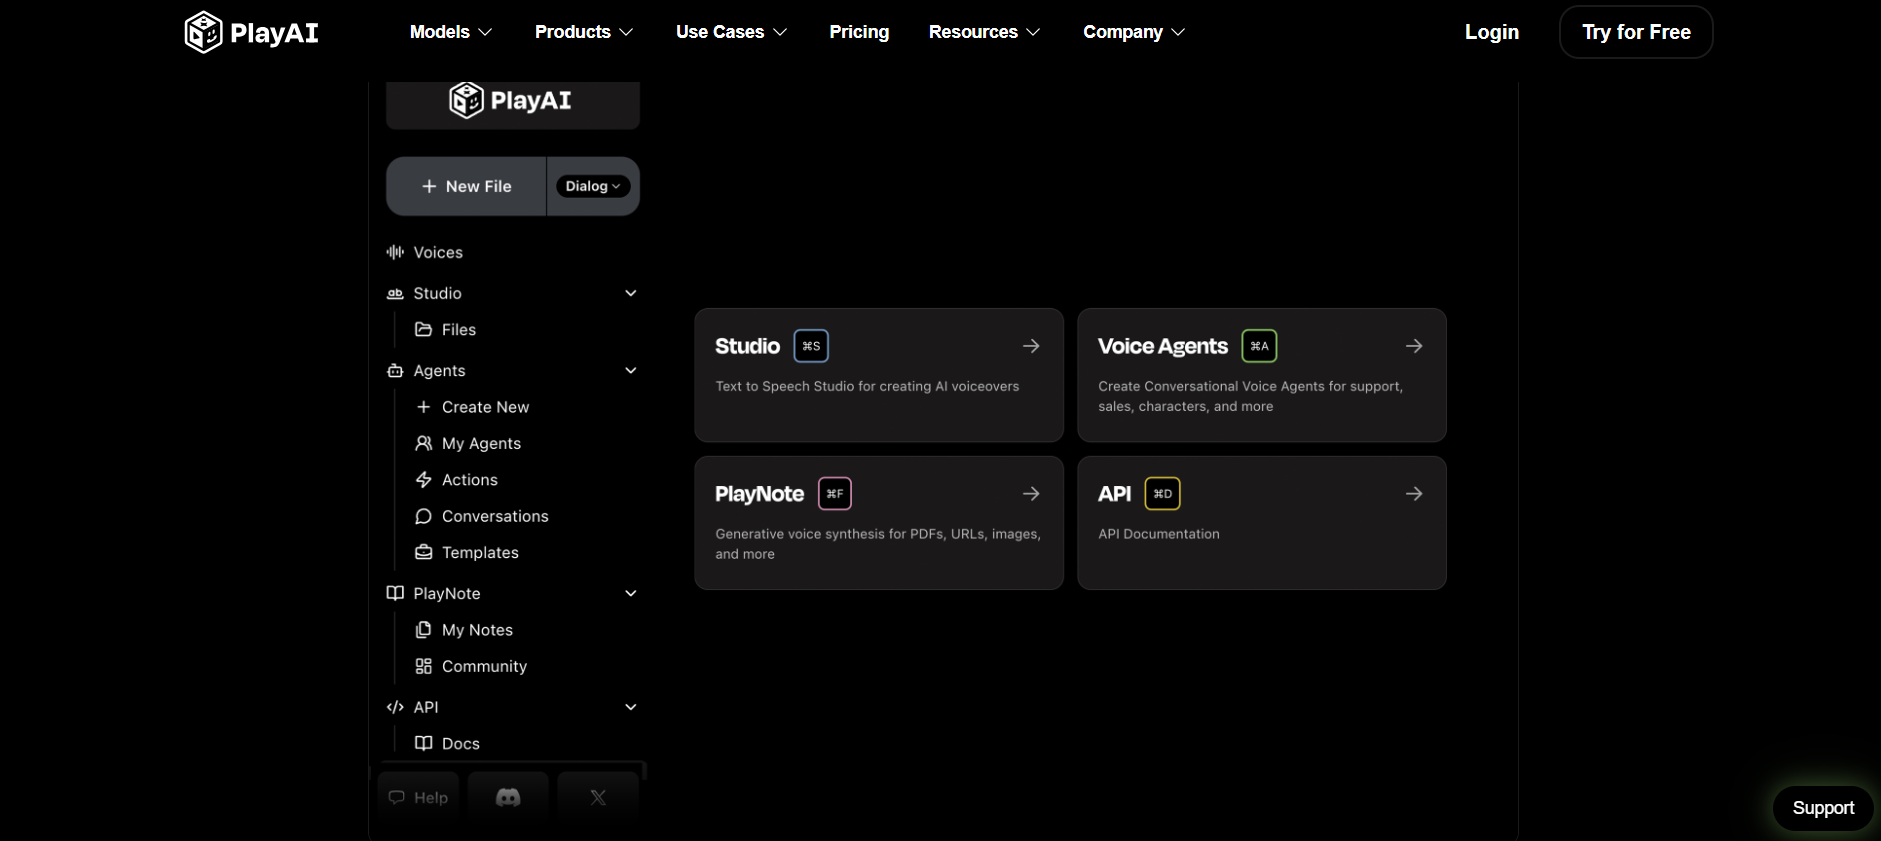Select the Templates label

coord(480,552)
